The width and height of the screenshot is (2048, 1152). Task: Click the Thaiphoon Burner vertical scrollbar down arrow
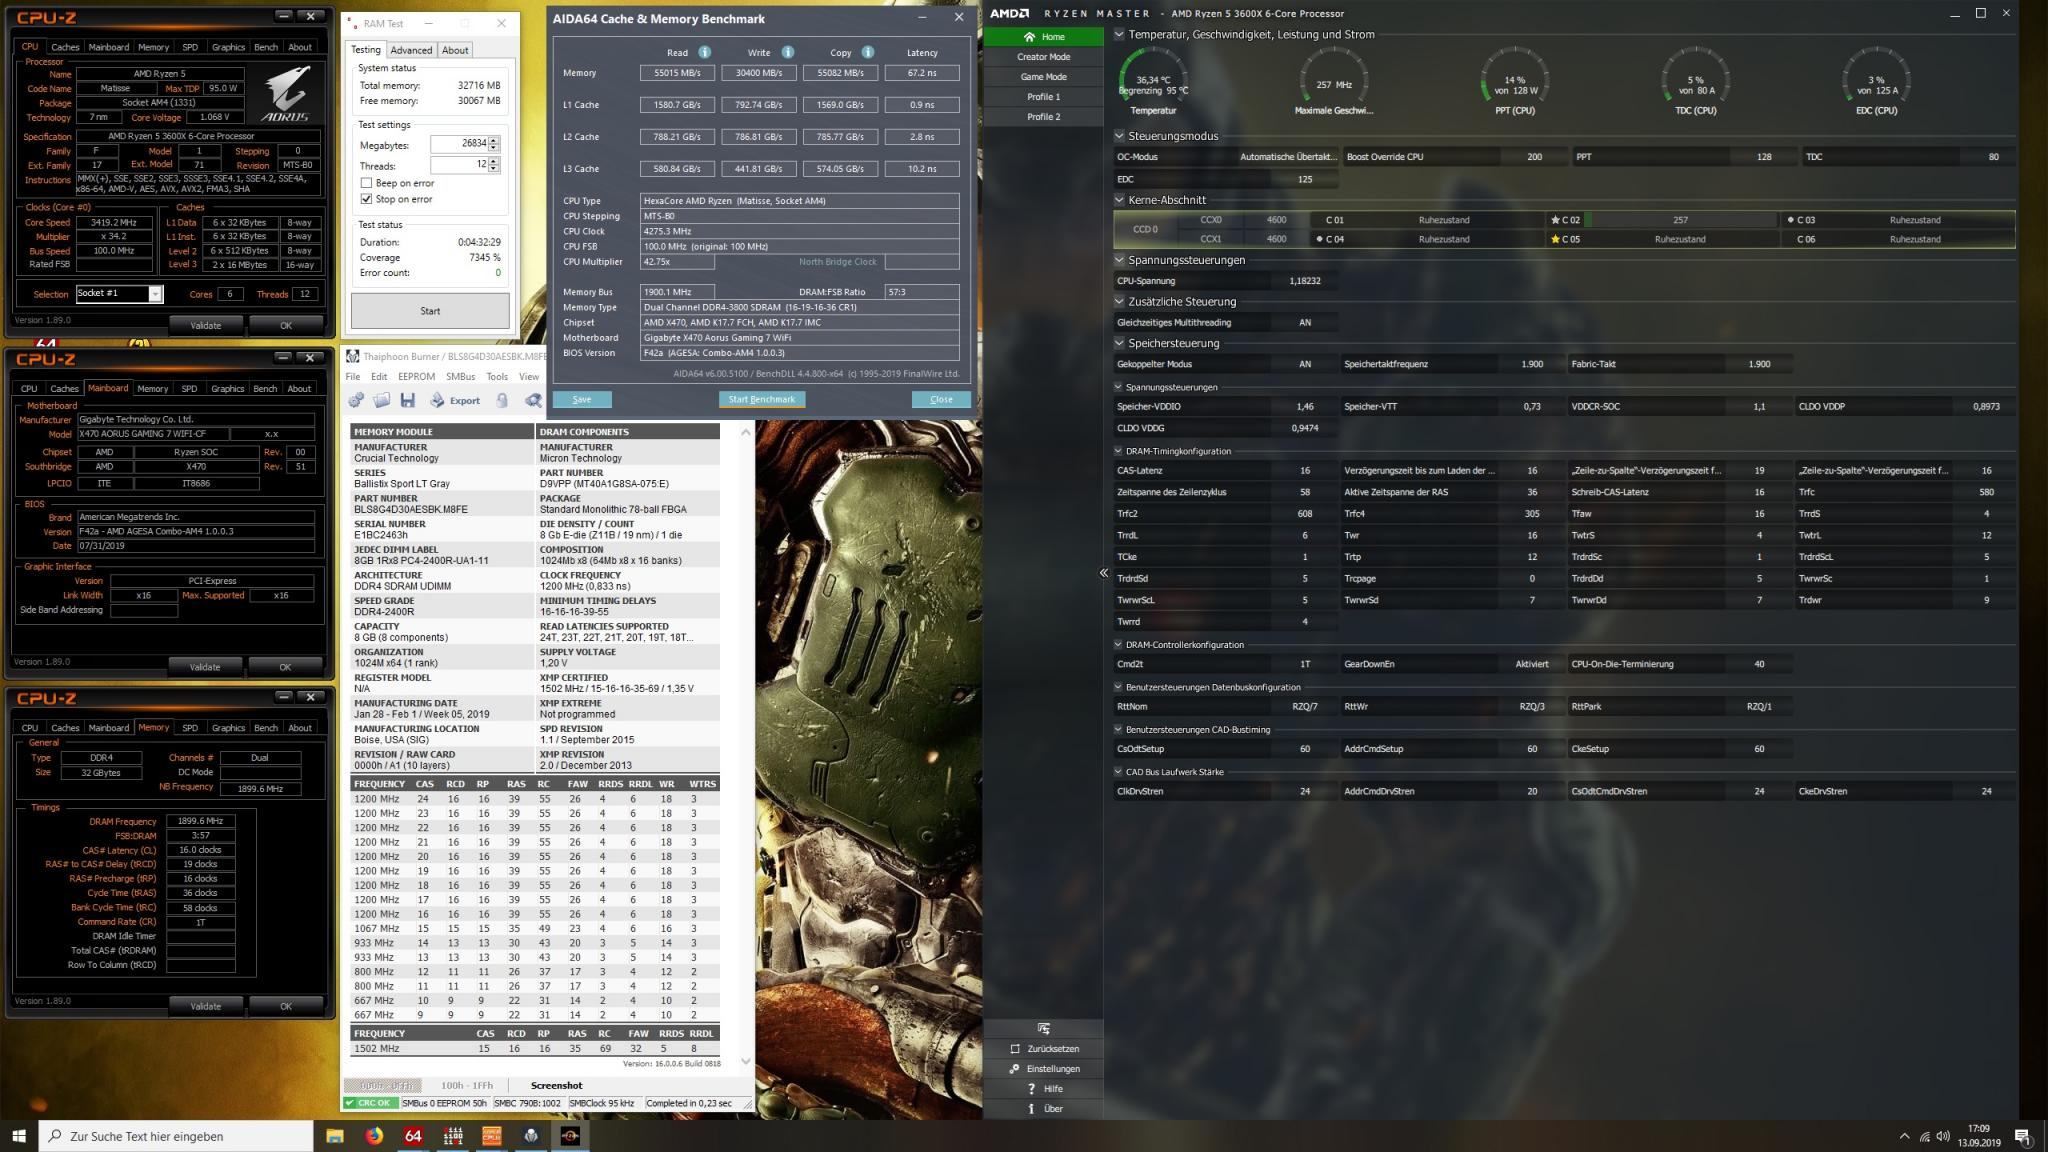745,1062
